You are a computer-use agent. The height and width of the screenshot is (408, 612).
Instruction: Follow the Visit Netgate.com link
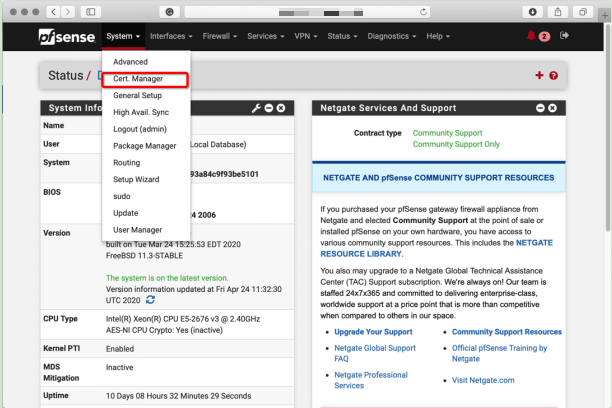483,380
